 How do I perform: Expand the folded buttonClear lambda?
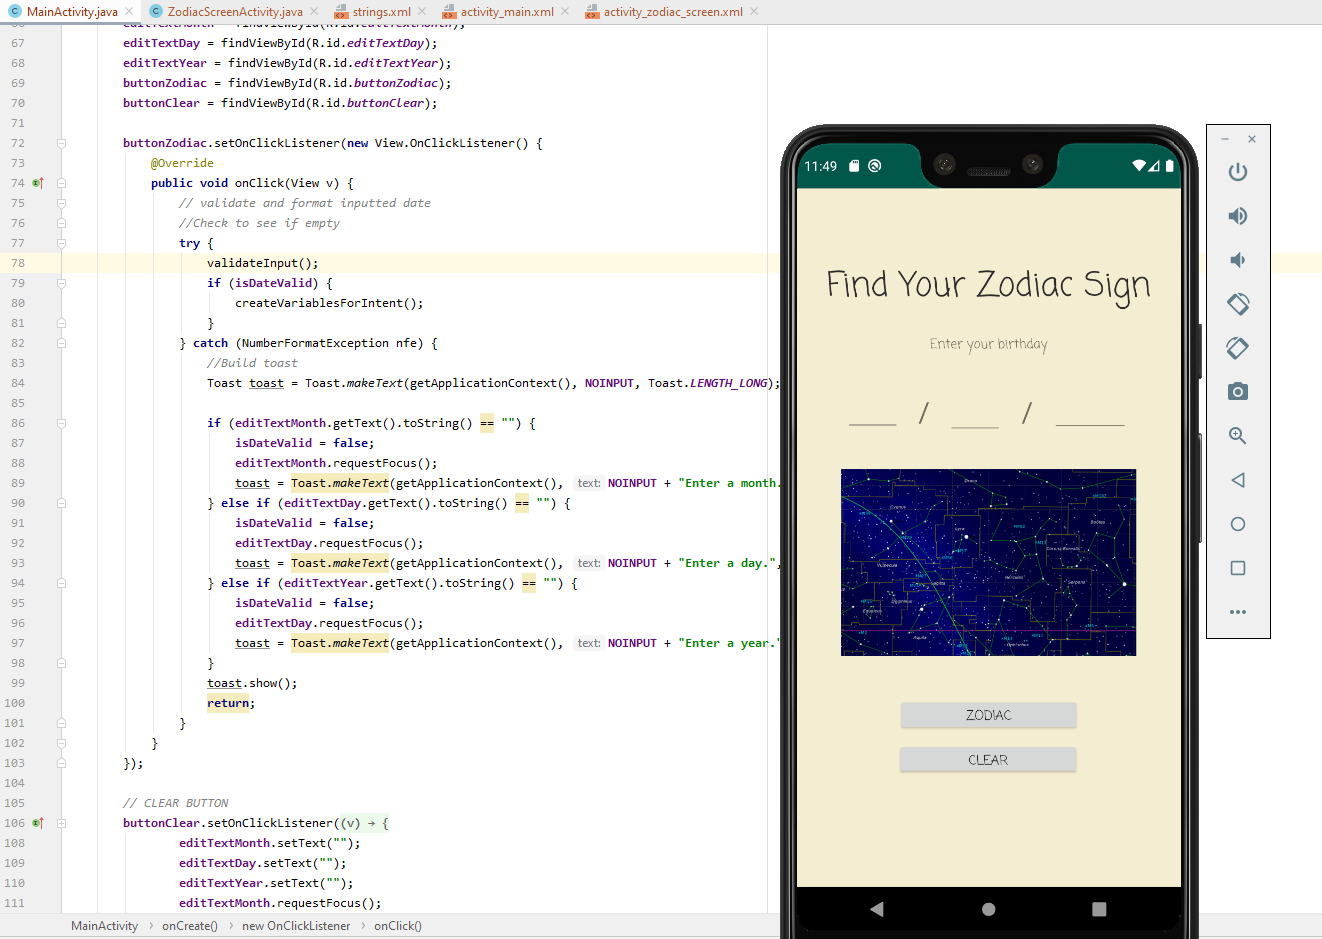(x=61, y=823)
